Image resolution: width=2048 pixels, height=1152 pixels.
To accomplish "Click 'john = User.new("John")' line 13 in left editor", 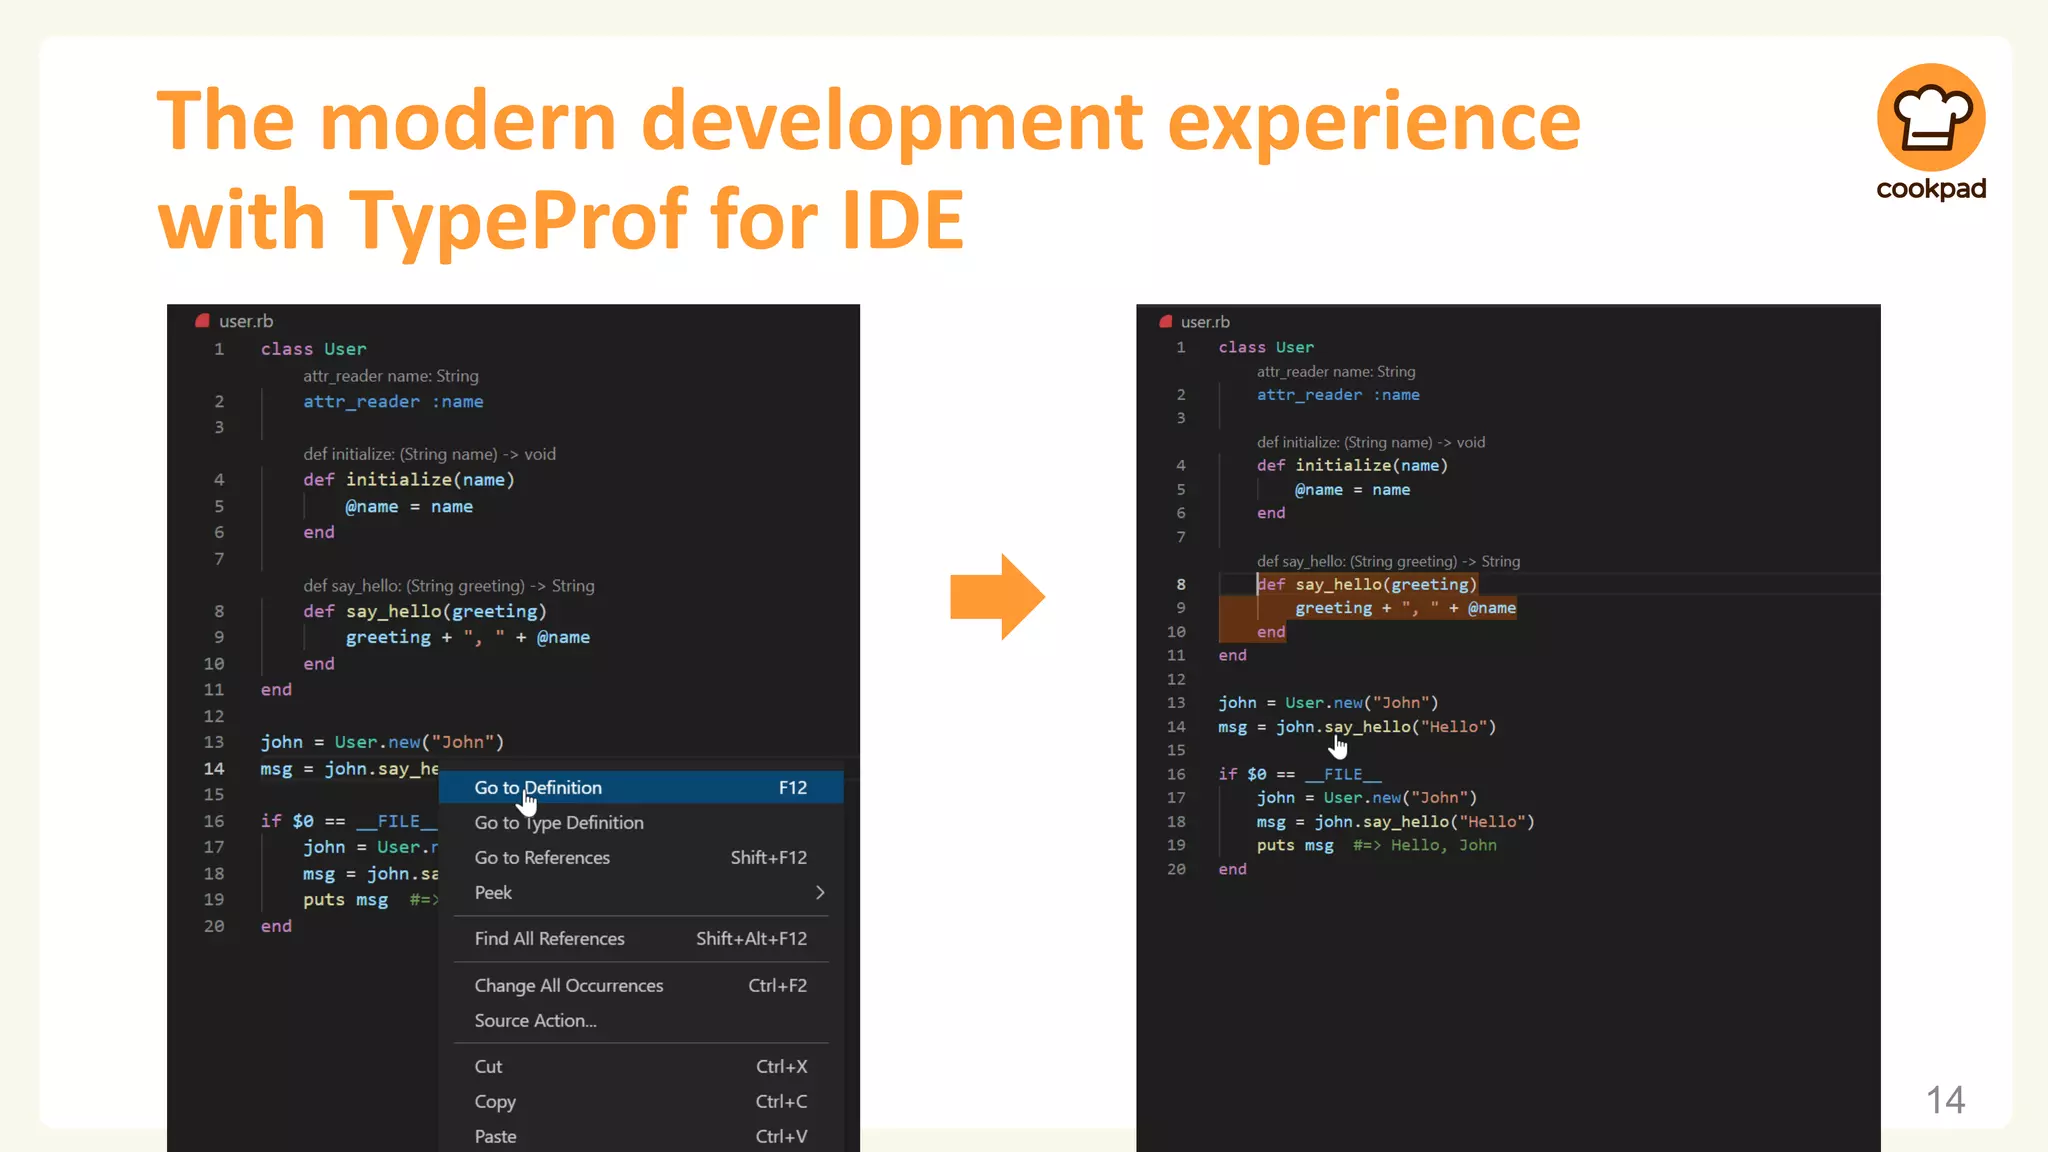I will tap(382, 742).
